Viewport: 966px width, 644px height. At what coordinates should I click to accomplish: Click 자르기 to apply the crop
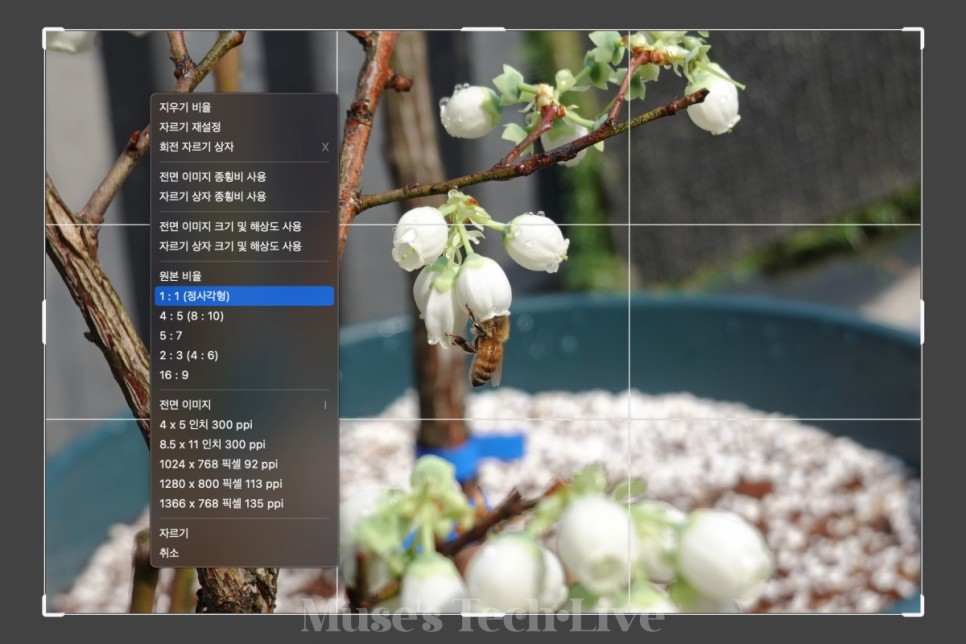245,533
